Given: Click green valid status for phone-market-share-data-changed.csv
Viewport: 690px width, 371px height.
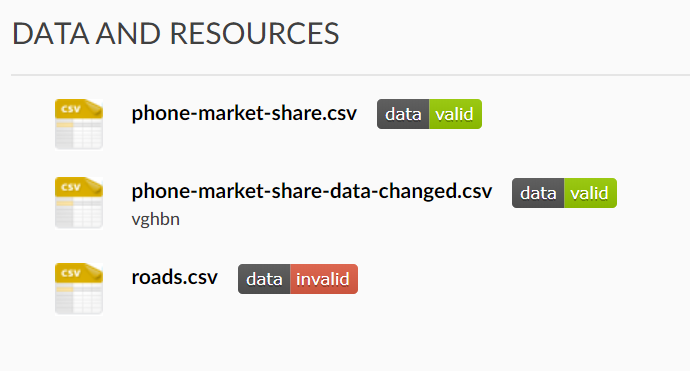Looking at the screenshot, I should [x=590, y=193].
